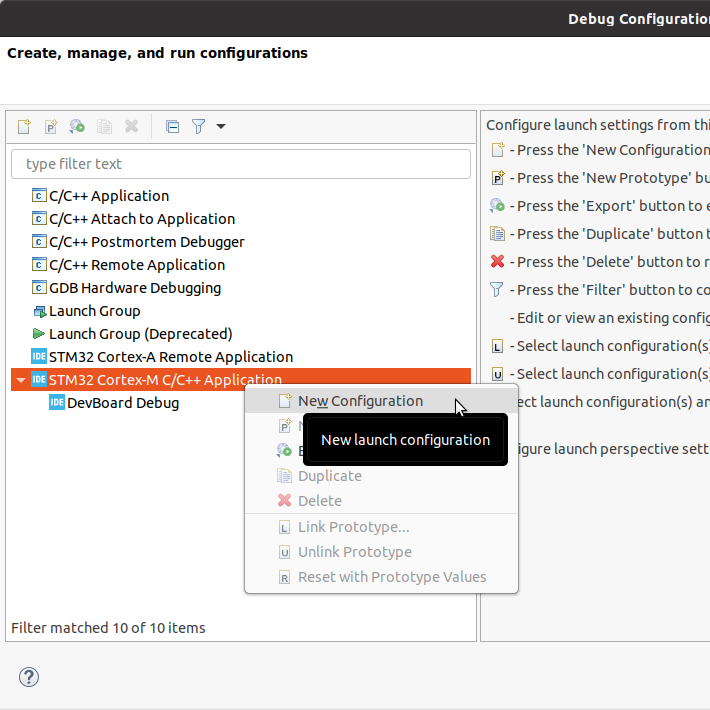
Task: Click the Export icon in context menu
Action: coord(284,451)
